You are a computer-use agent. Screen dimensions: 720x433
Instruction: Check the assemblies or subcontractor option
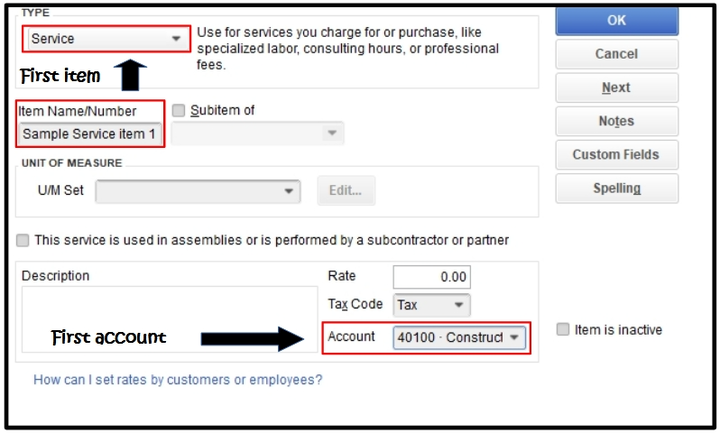click(22, 240)
